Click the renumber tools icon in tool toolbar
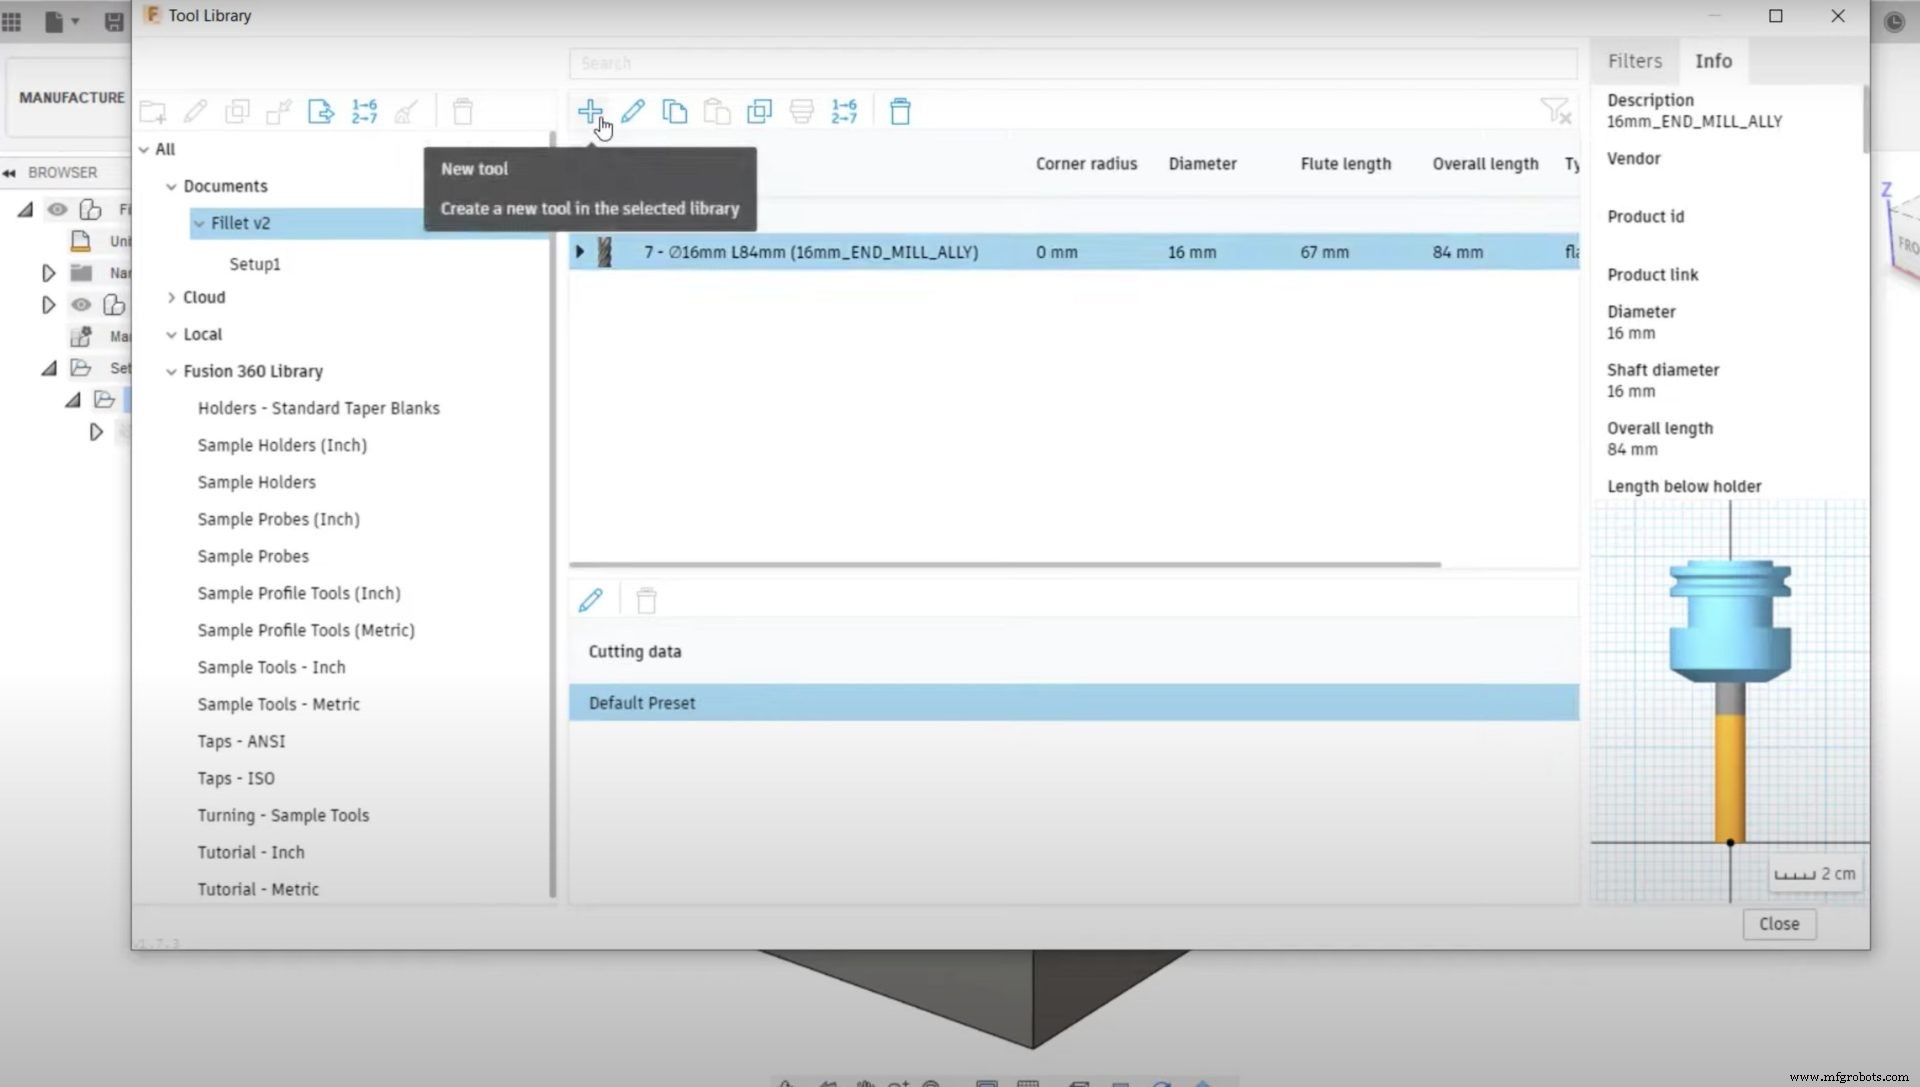The image size is (1920, 1087). pos(844,111)
